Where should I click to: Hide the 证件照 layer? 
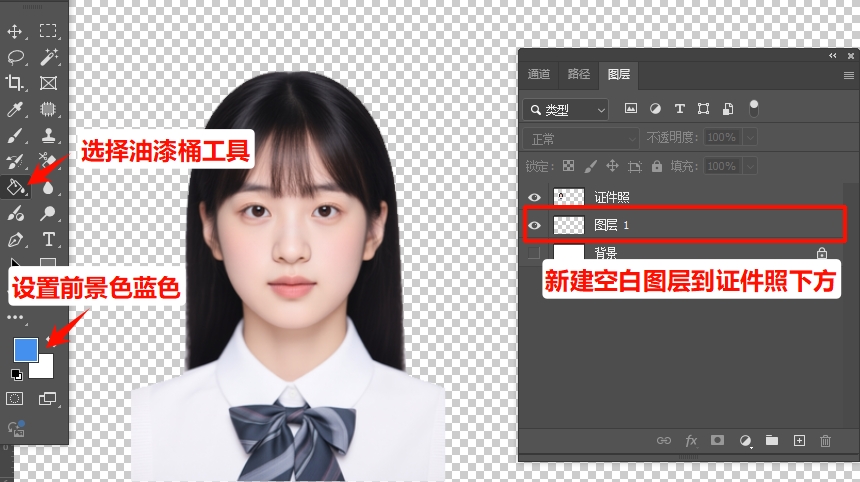coord(534,197)
